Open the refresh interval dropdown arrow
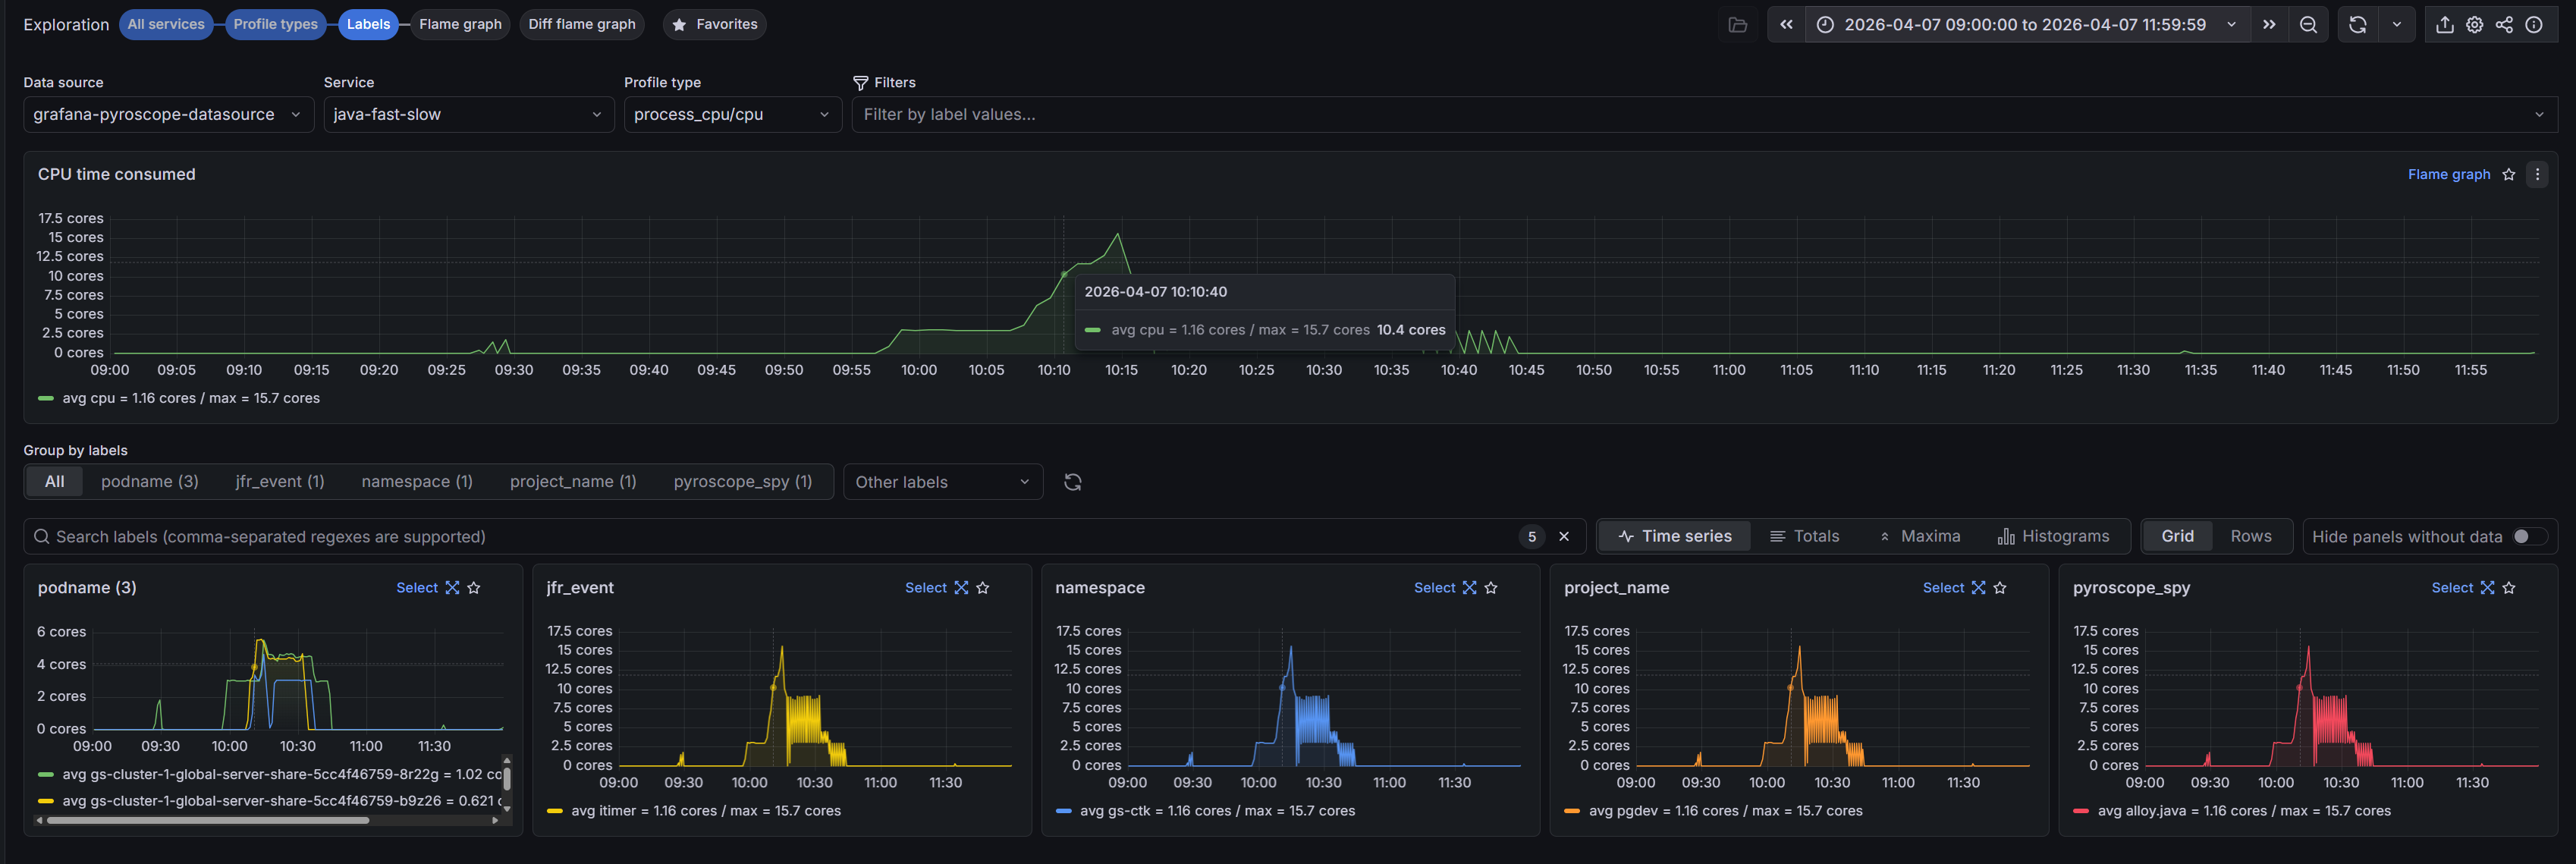This screenshot has width=2576, height=864. [x=2396, y=25]
